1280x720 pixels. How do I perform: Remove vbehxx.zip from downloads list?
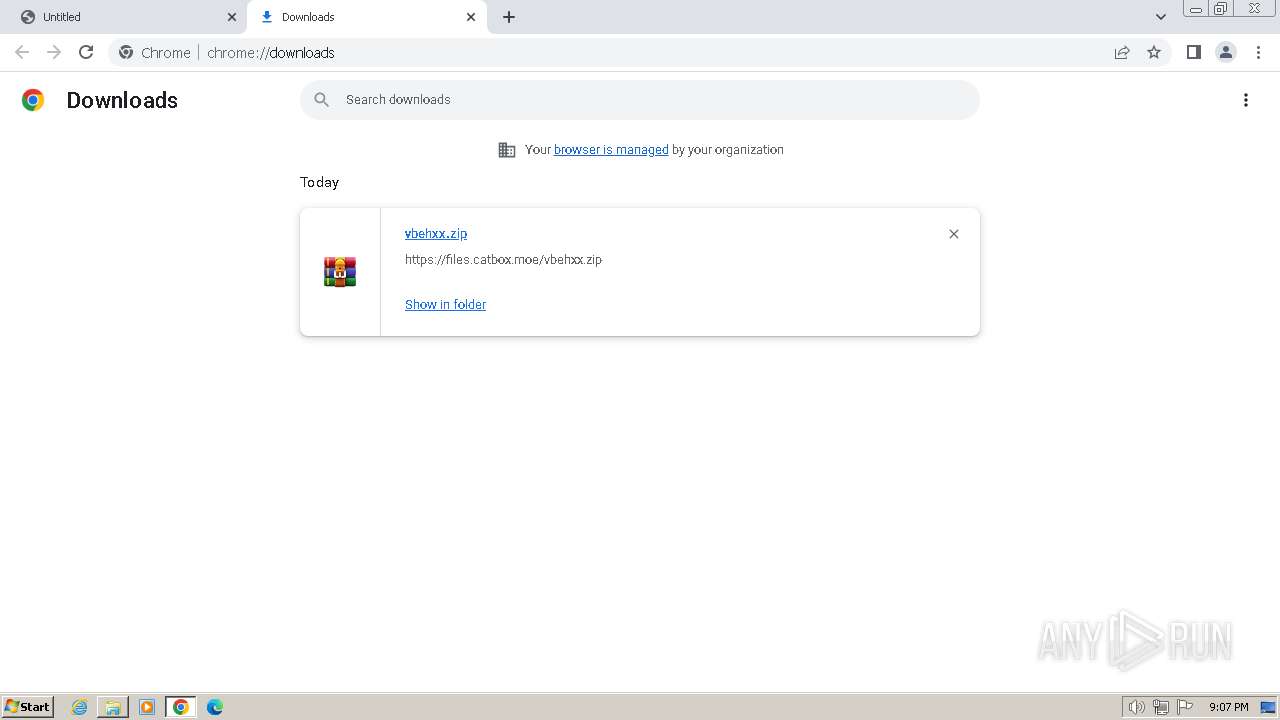(x=954, y=234)
